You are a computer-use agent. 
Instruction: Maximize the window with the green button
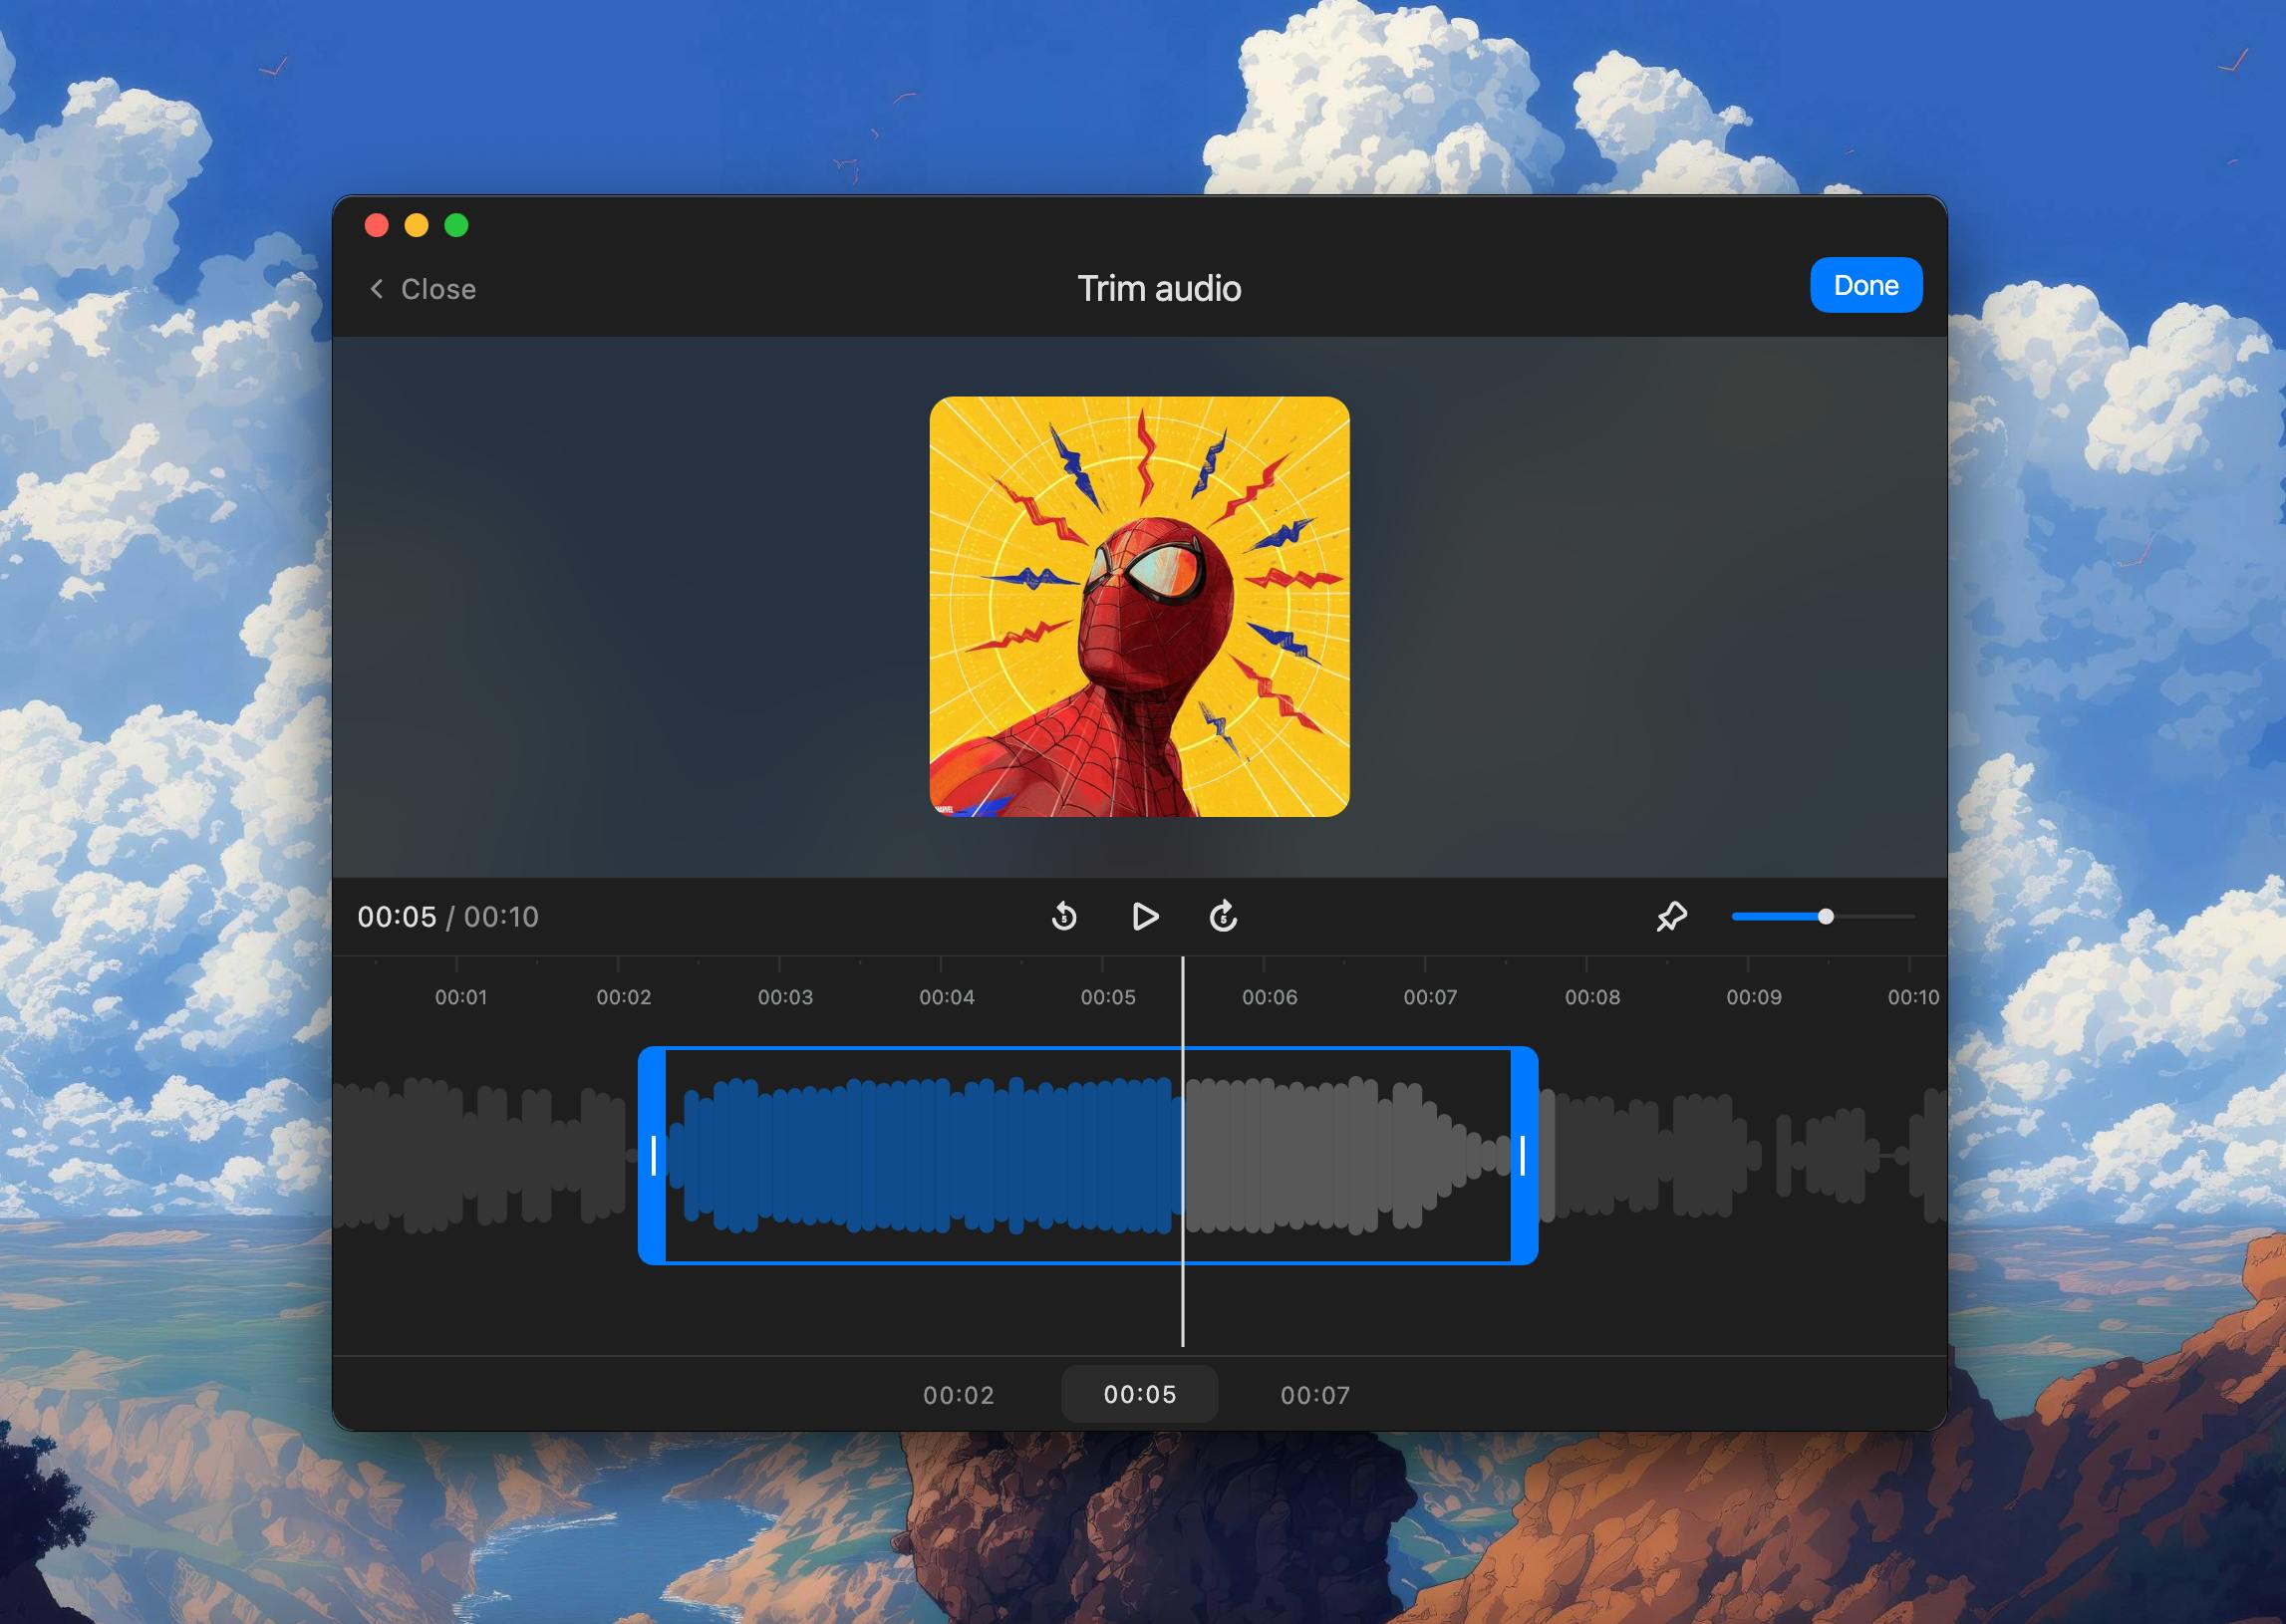456,225
